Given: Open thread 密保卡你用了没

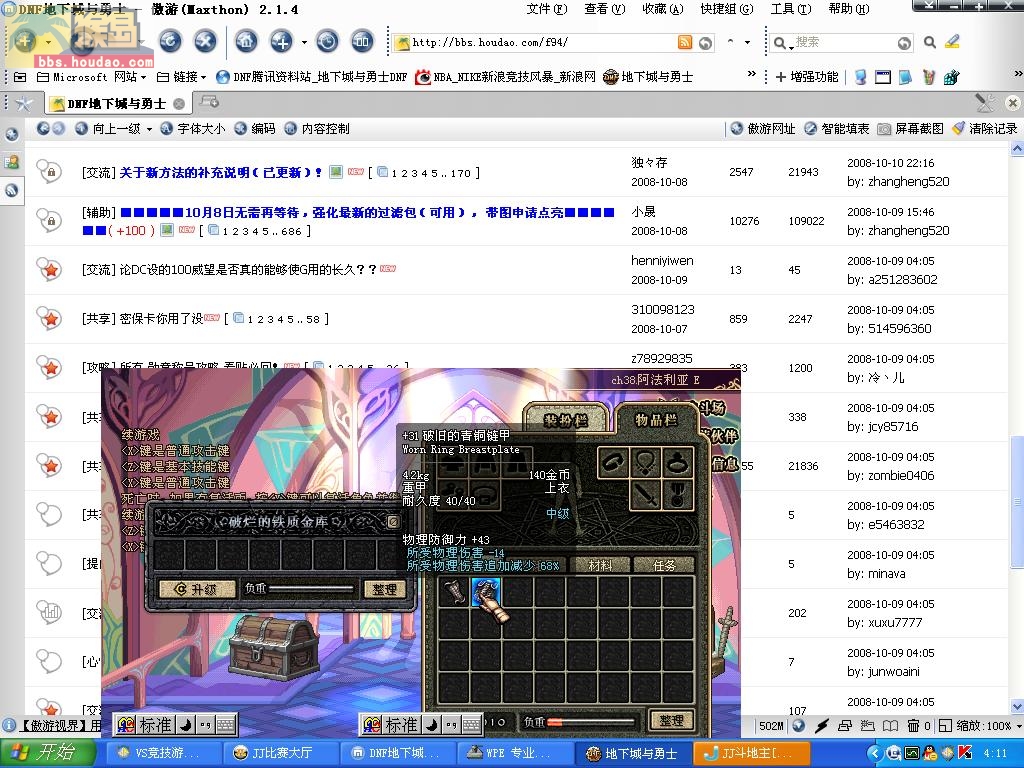Looking at the screenshot, I should (161, 319).
